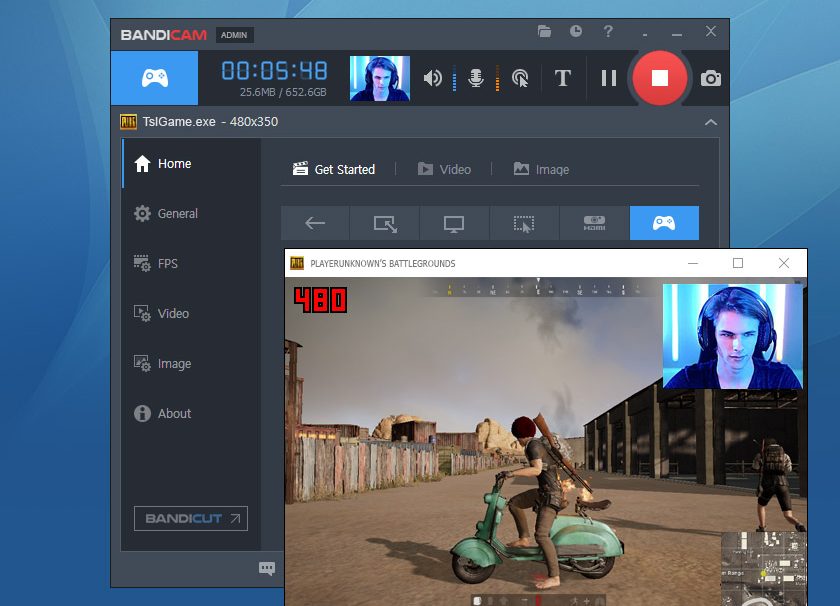Select fullscreen recording mode

tap(454, 223)
